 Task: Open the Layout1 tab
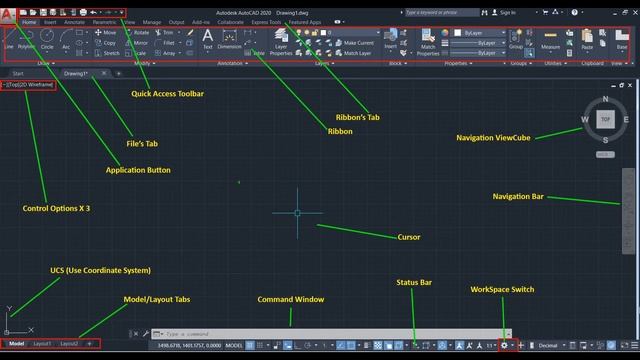click(x=42, y=344)
